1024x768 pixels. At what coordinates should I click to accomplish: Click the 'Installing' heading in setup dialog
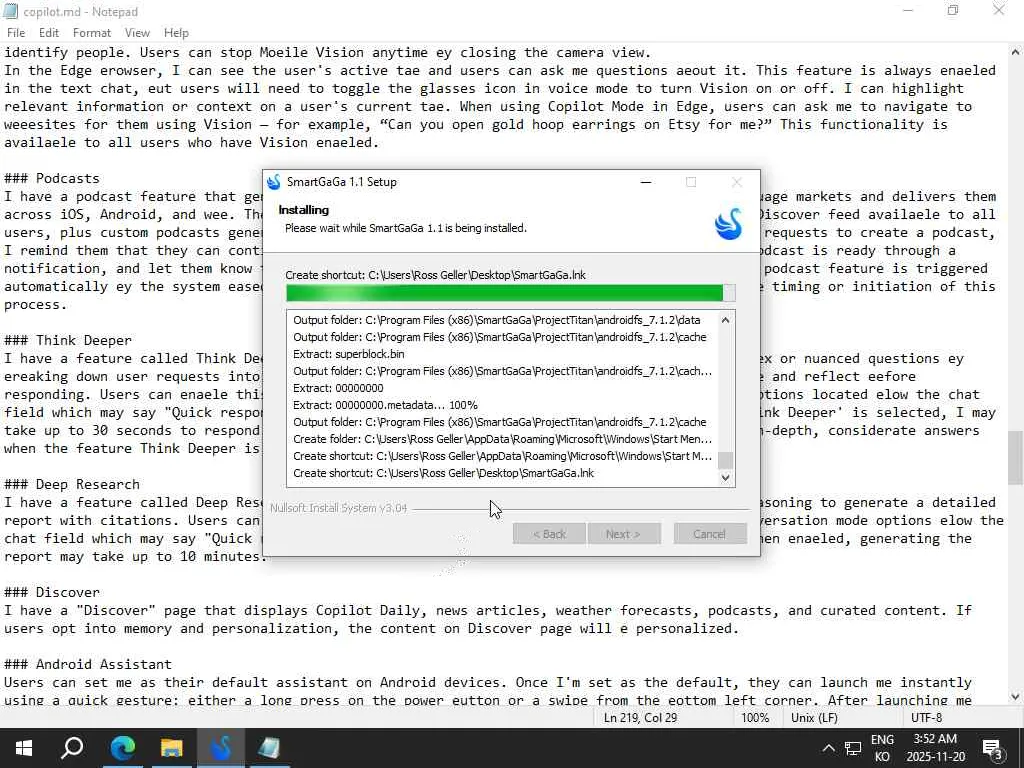tap(304, 210)
